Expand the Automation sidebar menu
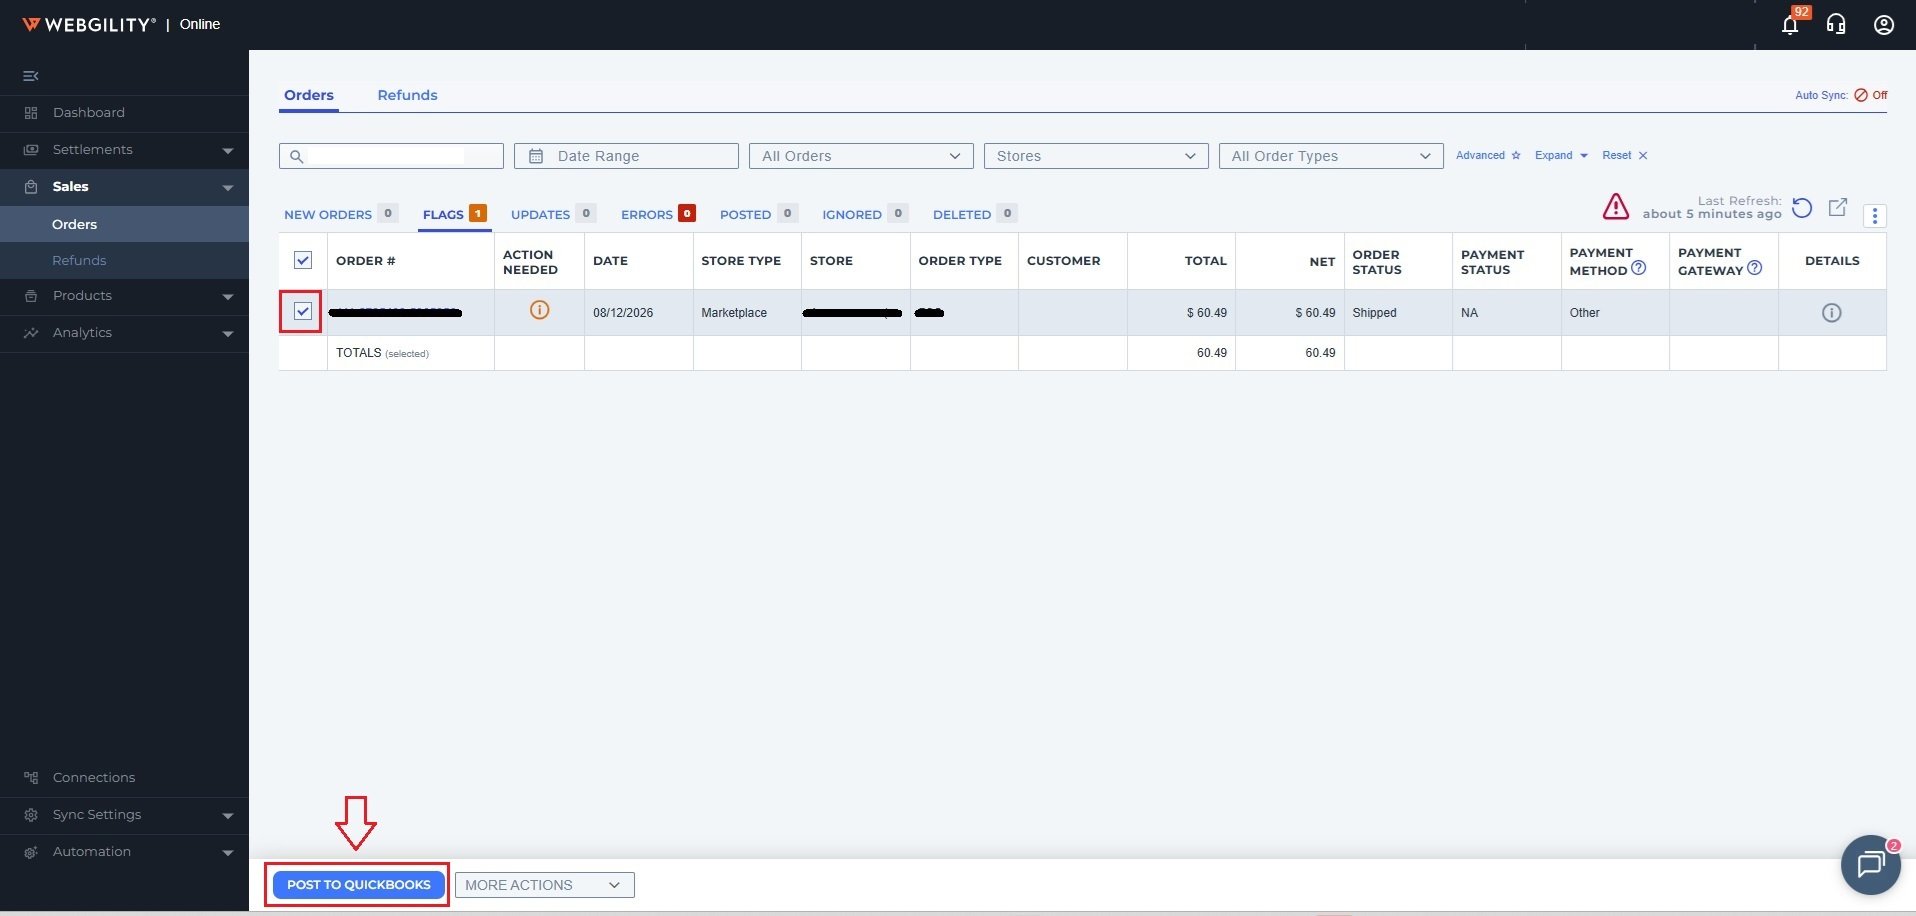 pos(228,853)
